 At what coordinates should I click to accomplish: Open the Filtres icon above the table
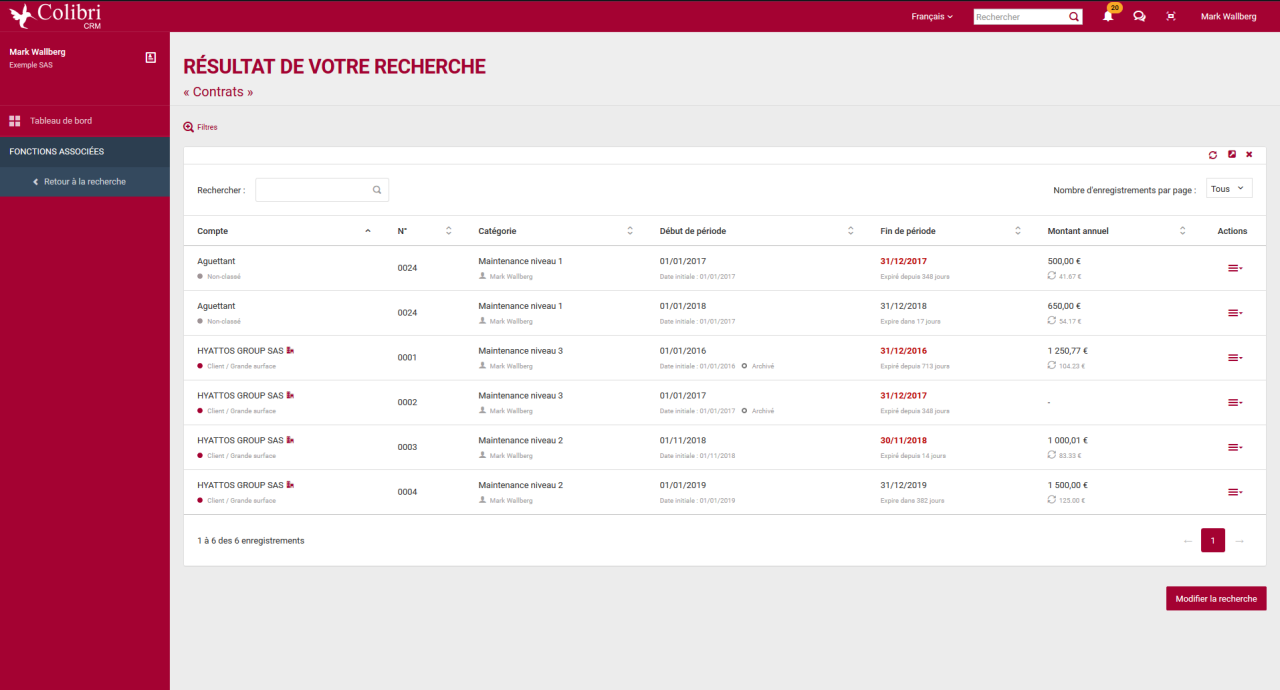(x=187, y=127)
